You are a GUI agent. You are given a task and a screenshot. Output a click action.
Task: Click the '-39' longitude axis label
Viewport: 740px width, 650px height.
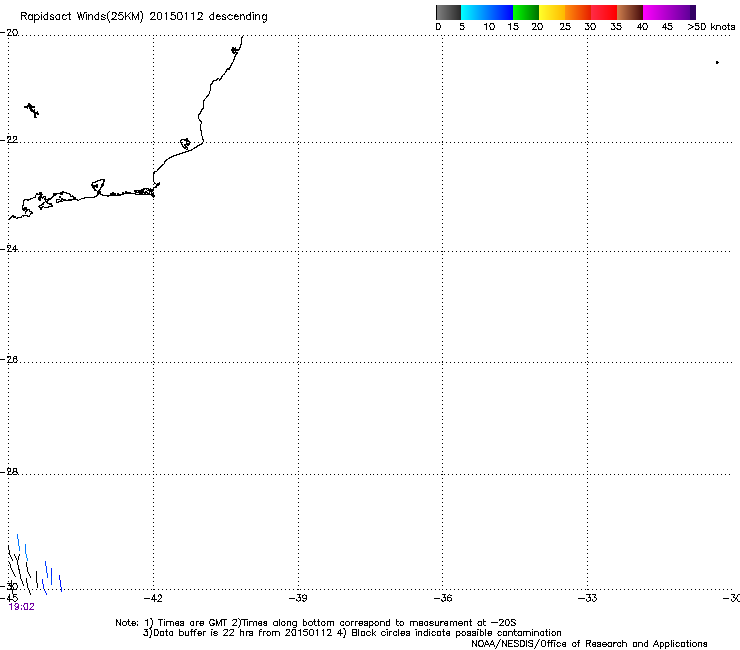coord(298,598)
